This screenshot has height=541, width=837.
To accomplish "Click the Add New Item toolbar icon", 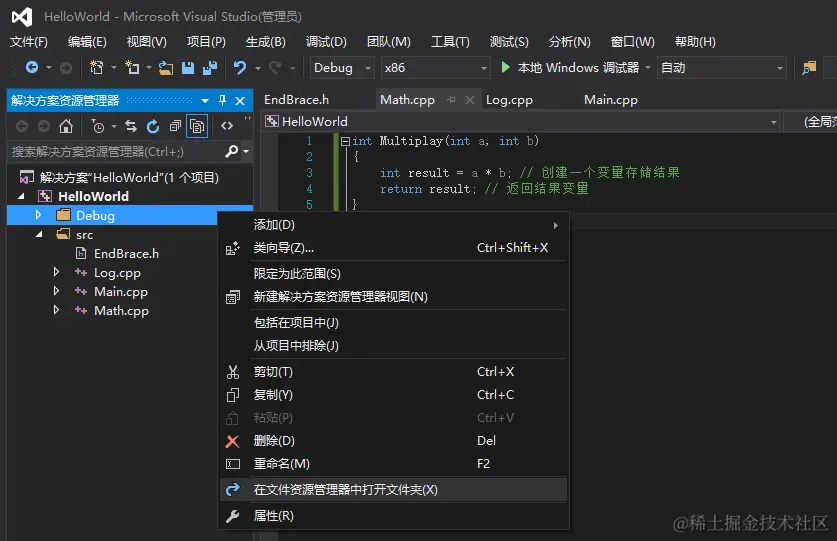I will pos(132,67).
